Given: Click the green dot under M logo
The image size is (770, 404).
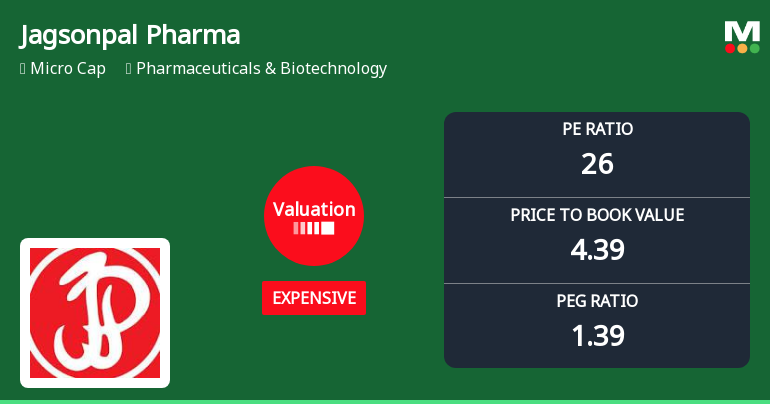Looking at the screenshot, I should click(755, 48).
